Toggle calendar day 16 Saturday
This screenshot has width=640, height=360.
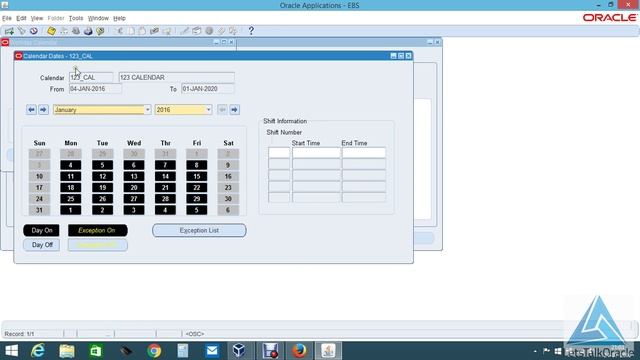click(x=228, y=176)
